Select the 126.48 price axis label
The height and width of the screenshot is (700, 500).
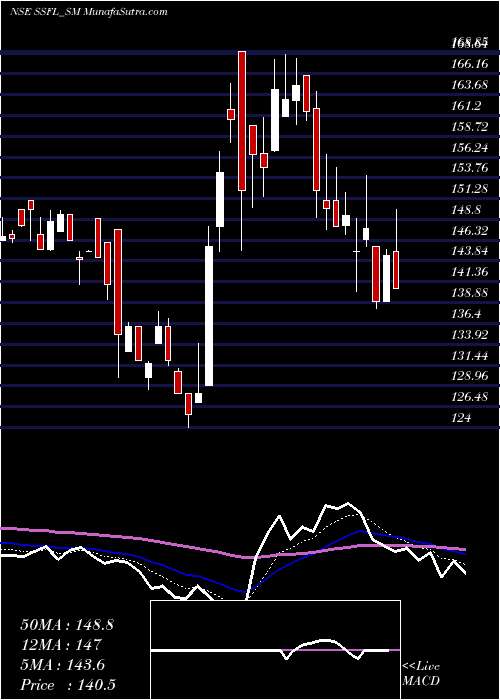469,396
